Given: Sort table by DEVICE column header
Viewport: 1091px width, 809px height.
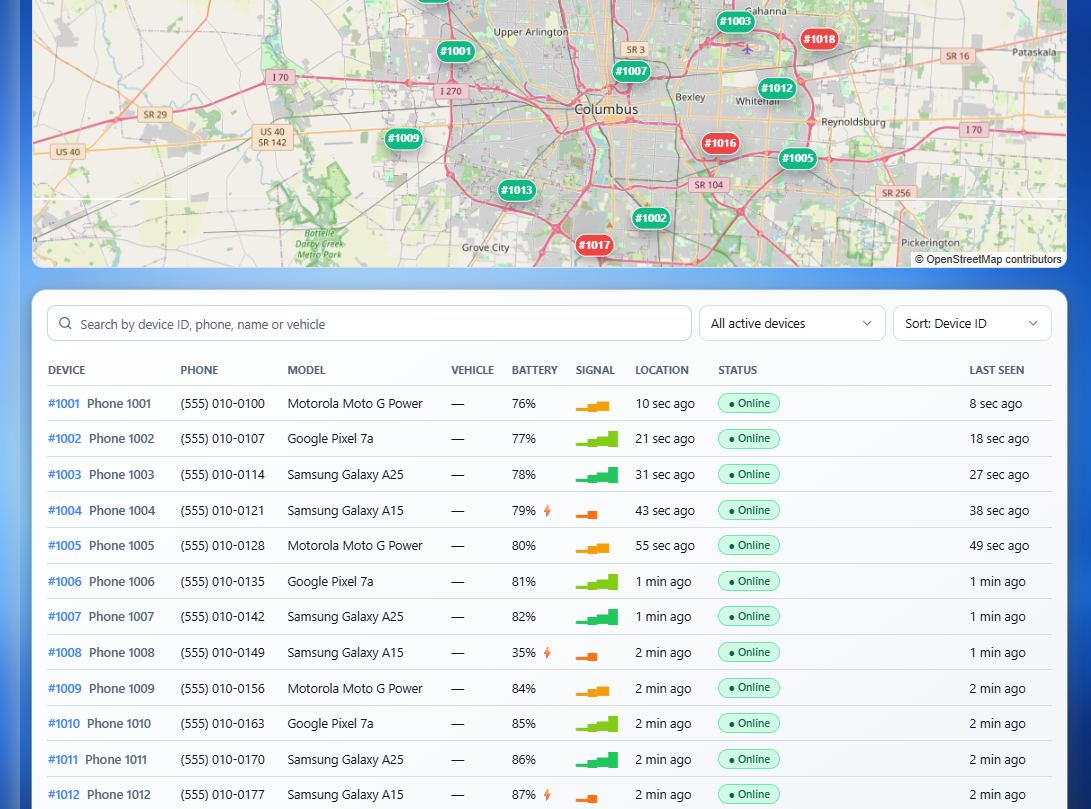Looking at the screenshot, I should coord(67,370).
